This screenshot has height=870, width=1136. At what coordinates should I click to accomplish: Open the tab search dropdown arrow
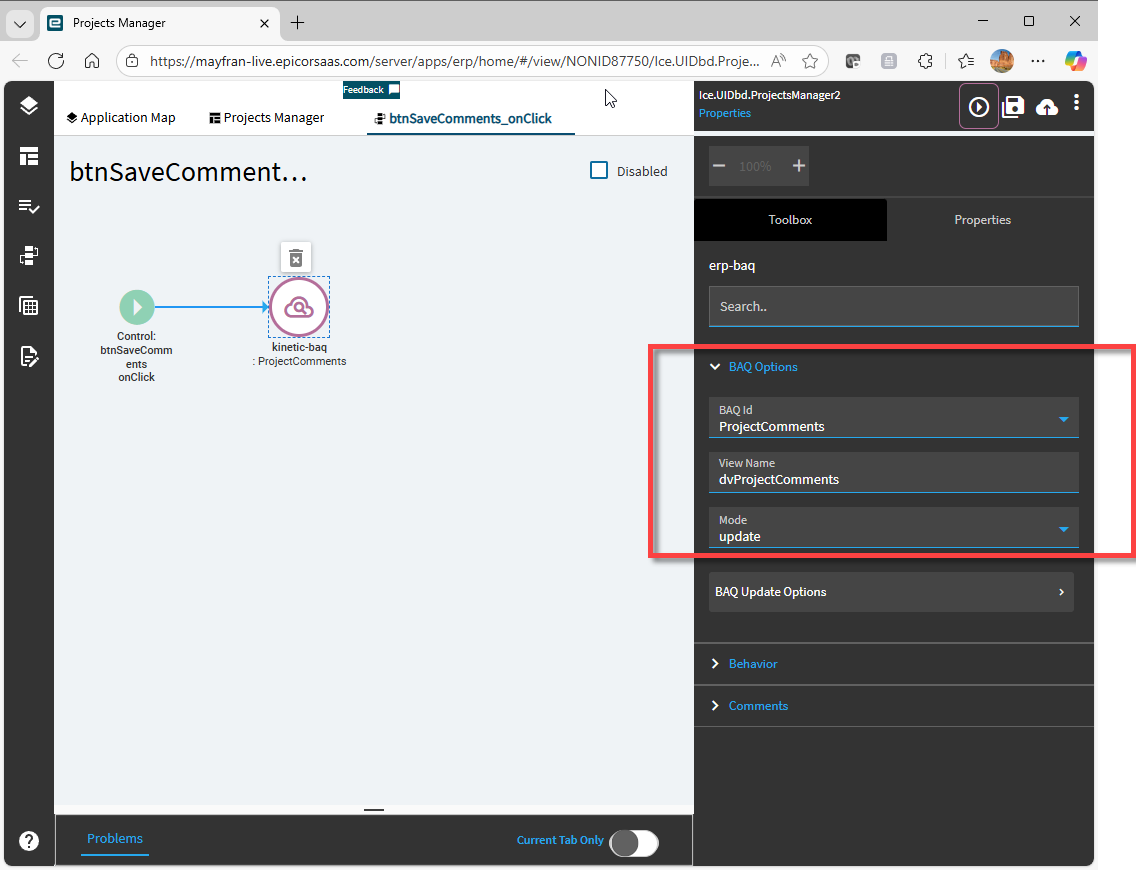pyautogui.click(x=20, y=24)
